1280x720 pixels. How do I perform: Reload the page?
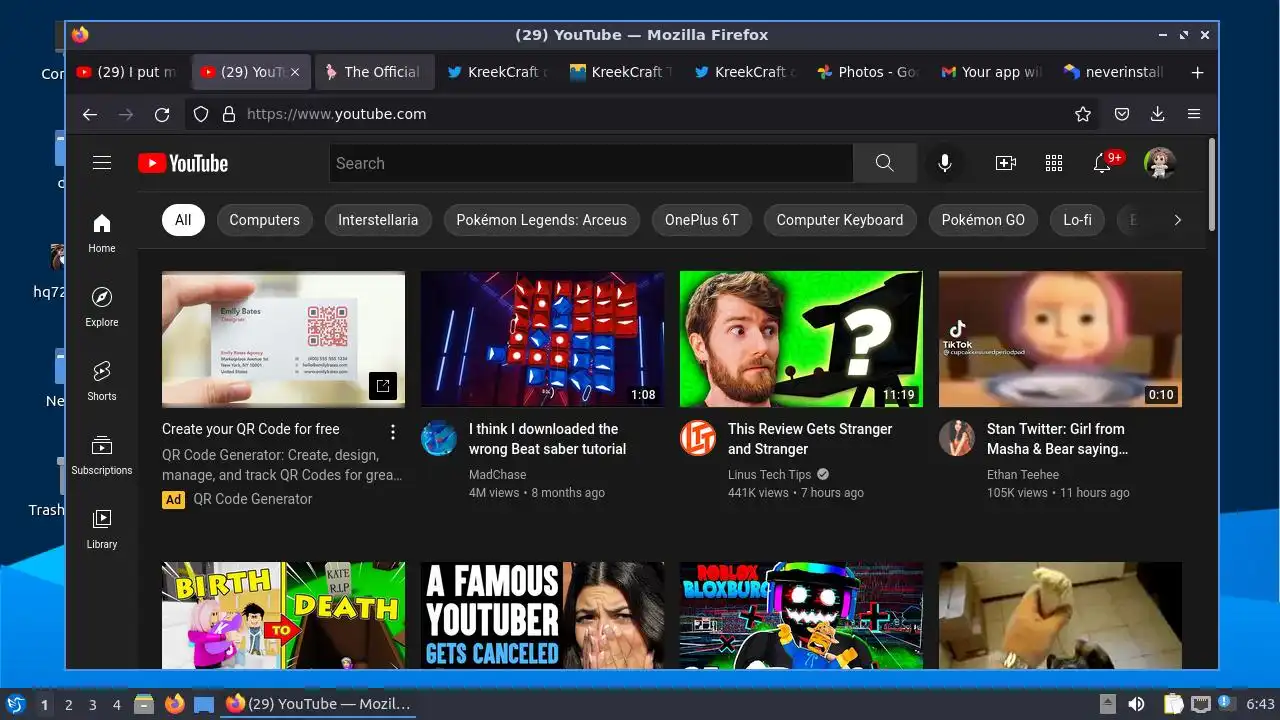[162, 114]
